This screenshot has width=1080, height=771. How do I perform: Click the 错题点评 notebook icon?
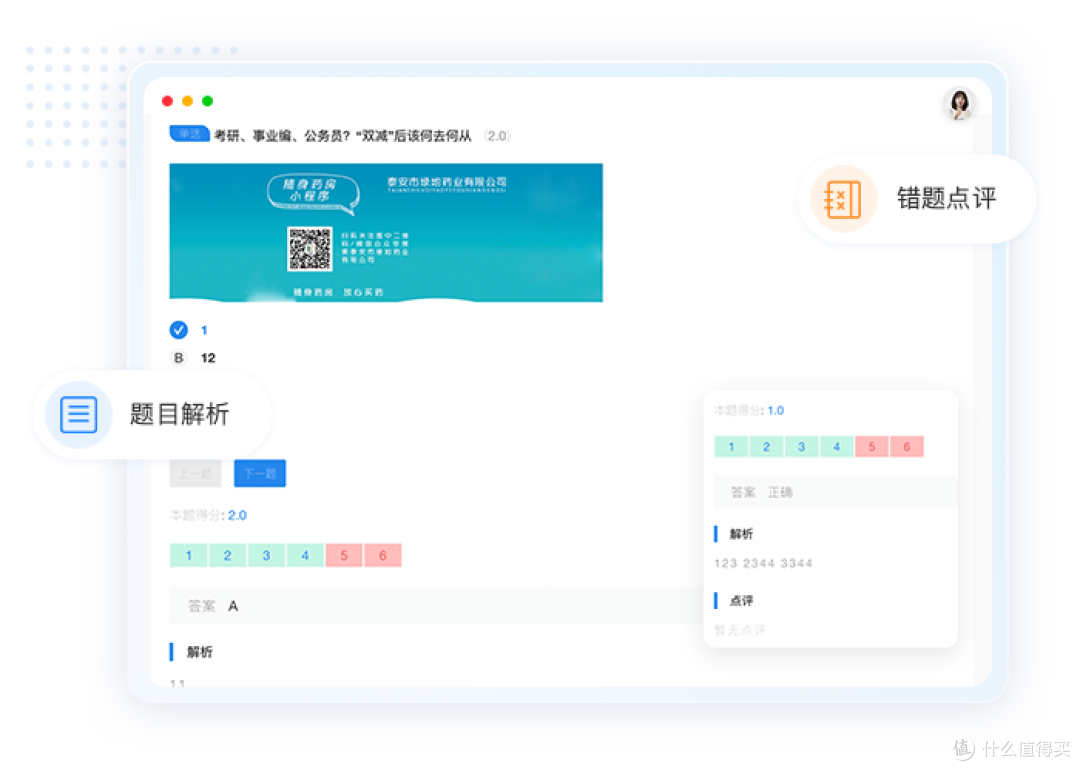[x=843, y=199]
